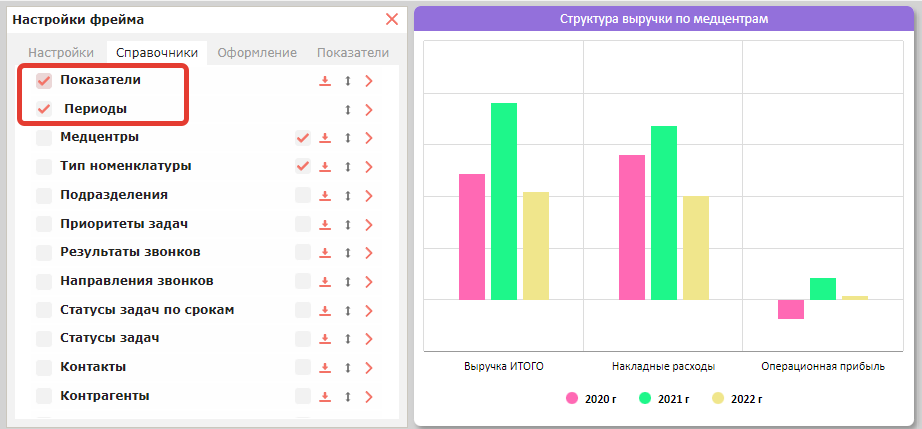This screenshot has height=429, width=922.
Task: Click download icon in Контакты row
Action: [325, 368]
